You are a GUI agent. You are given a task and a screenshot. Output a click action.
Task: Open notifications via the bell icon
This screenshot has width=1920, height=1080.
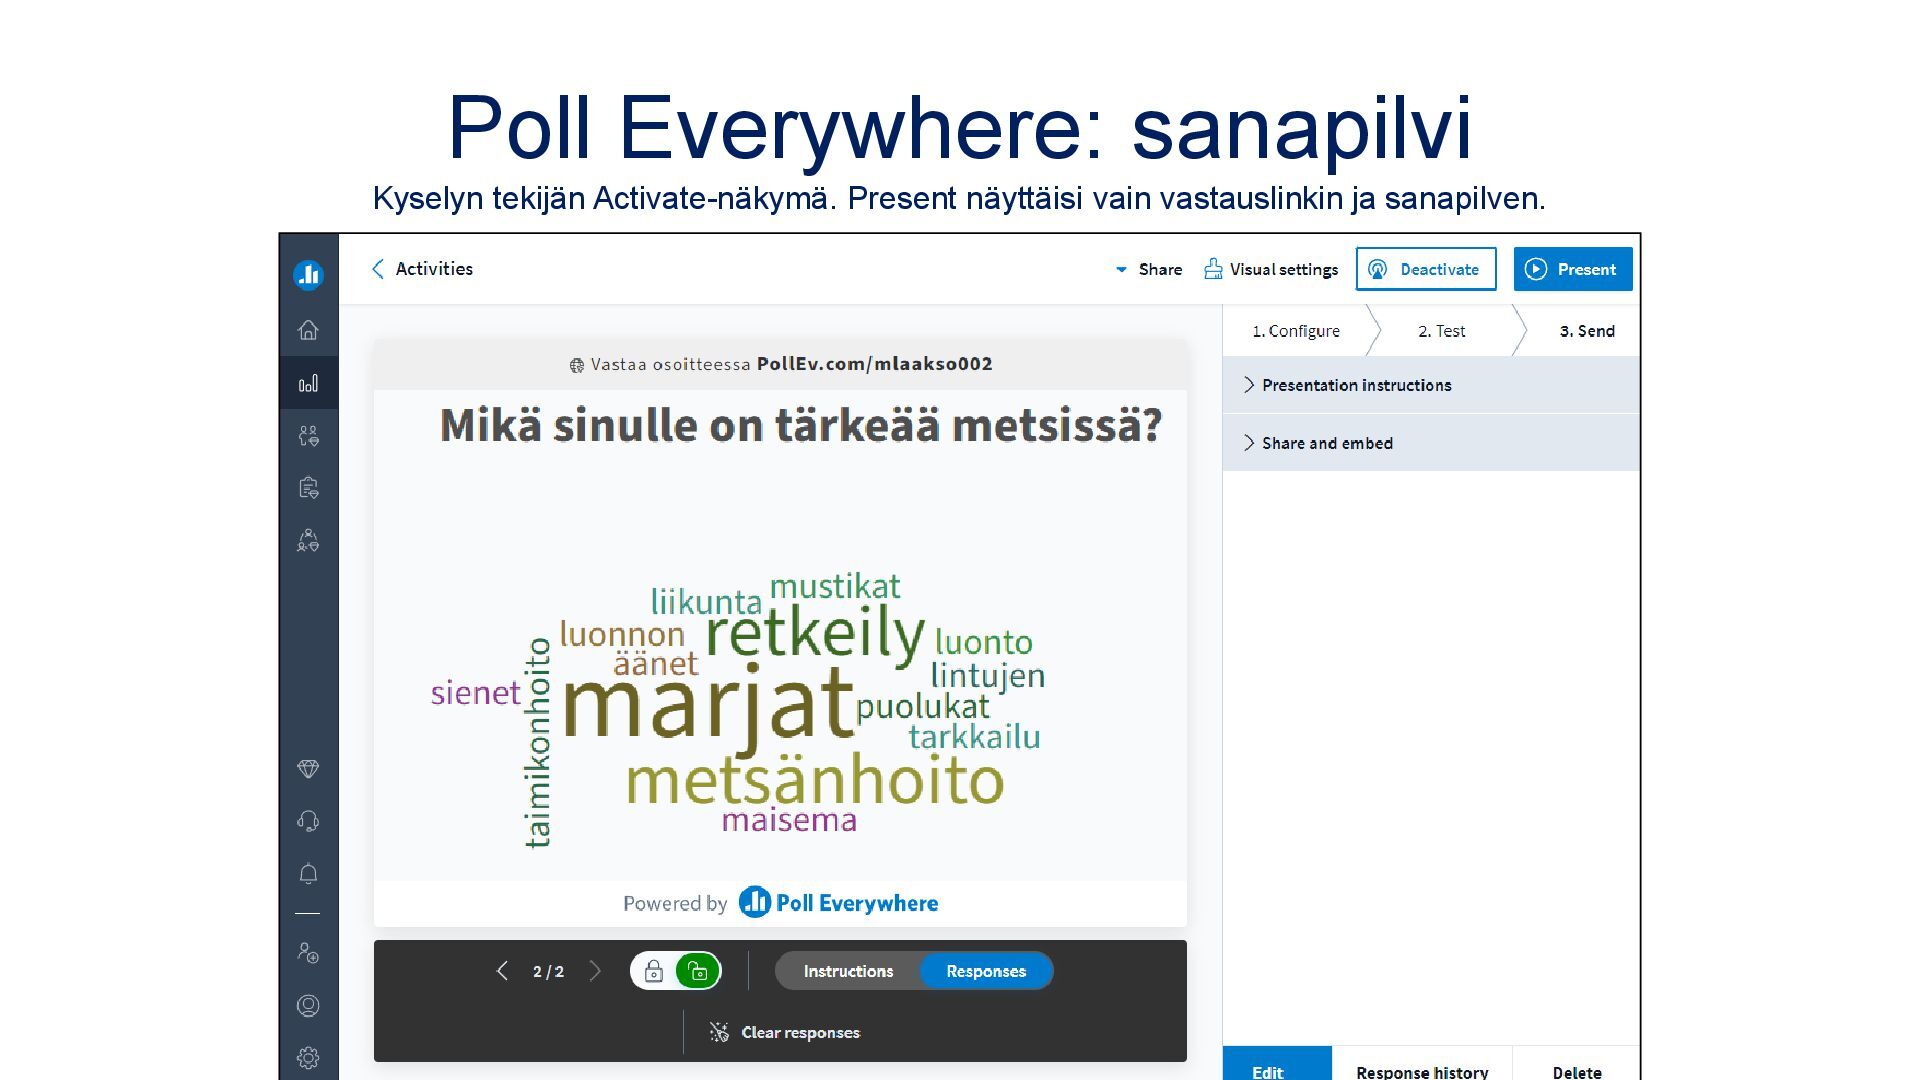[308, 874]
